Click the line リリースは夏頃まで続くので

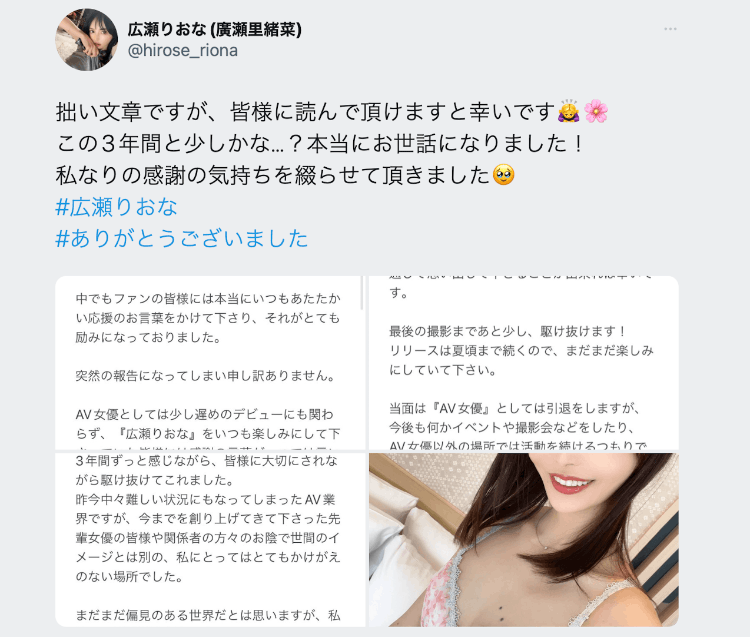tap(521, 351)
